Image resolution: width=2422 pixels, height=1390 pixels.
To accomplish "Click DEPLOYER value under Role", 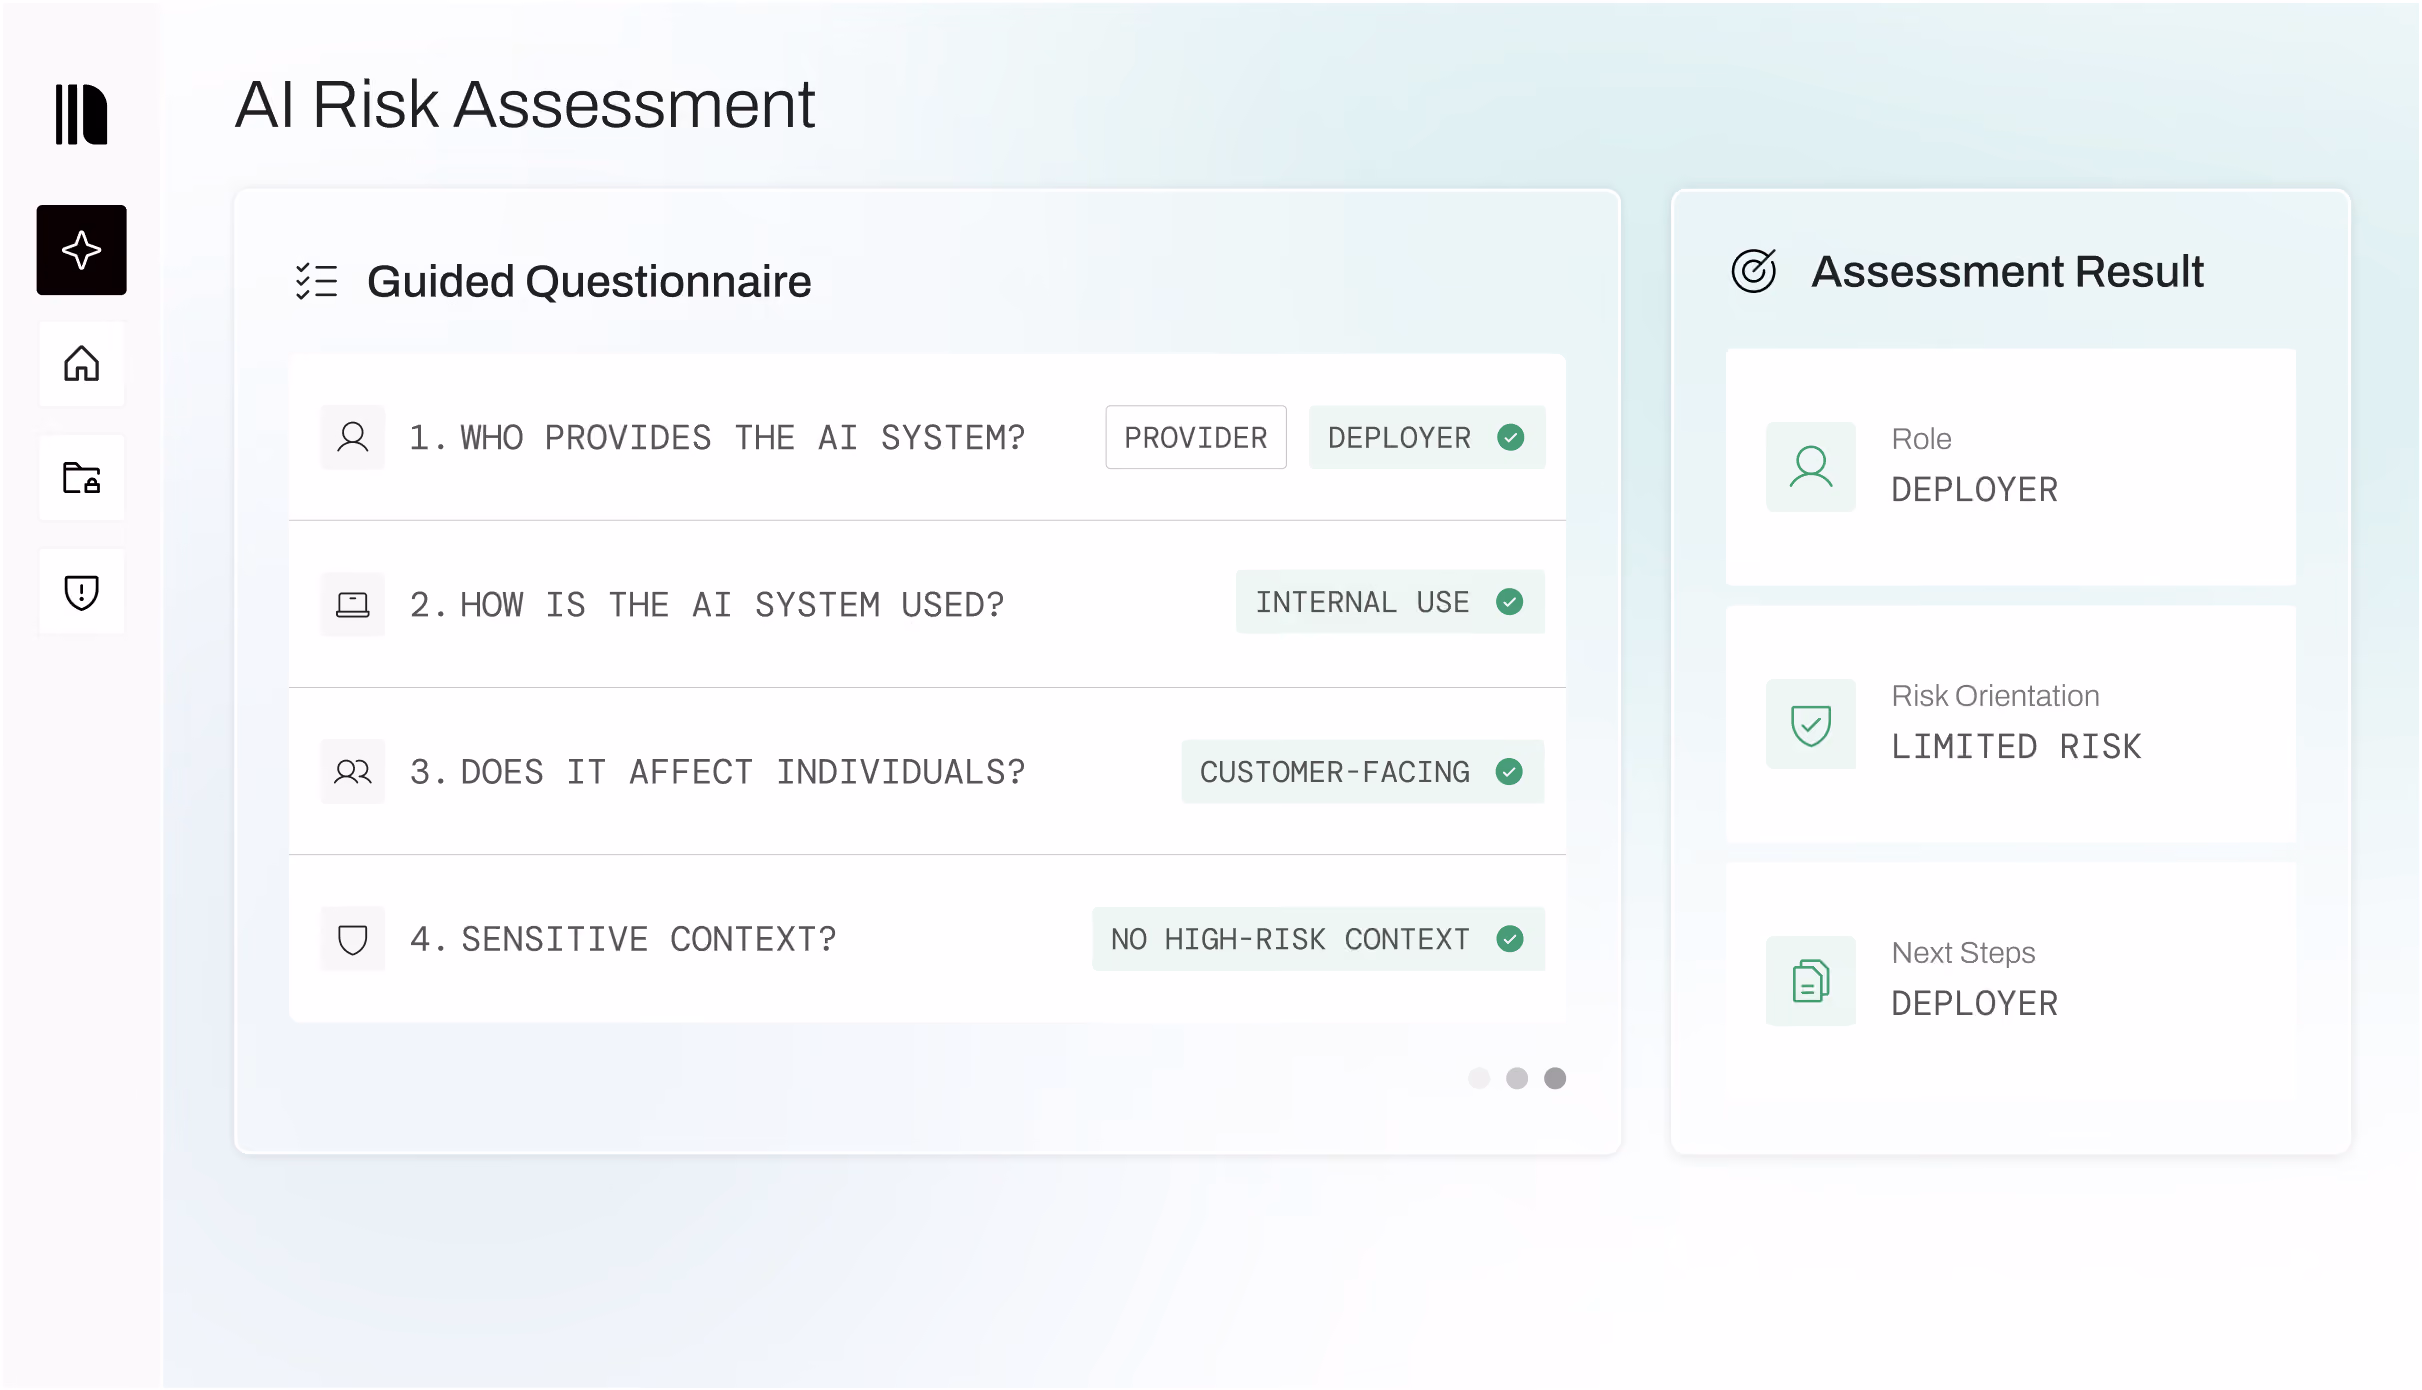I will 1974,490.
